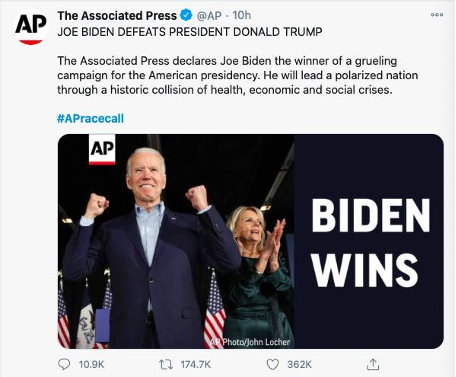Click the reply speech bubble icon
The width and height of the screenshot is (456, 377).
pos(64,364)
